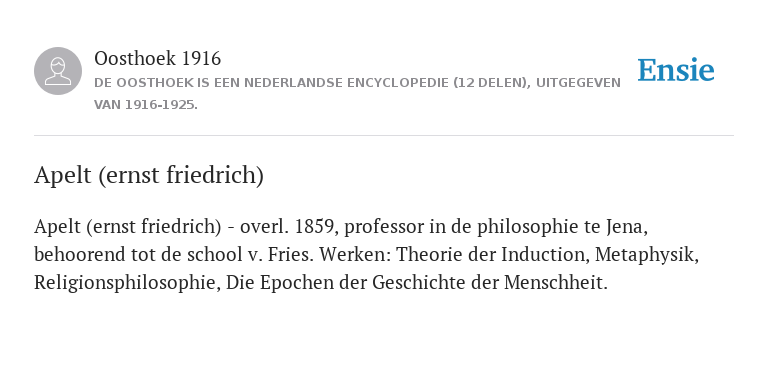This screenshot has width=768, height=384.
Task: Open the Ensie logo link
Action: pos(676,71)
